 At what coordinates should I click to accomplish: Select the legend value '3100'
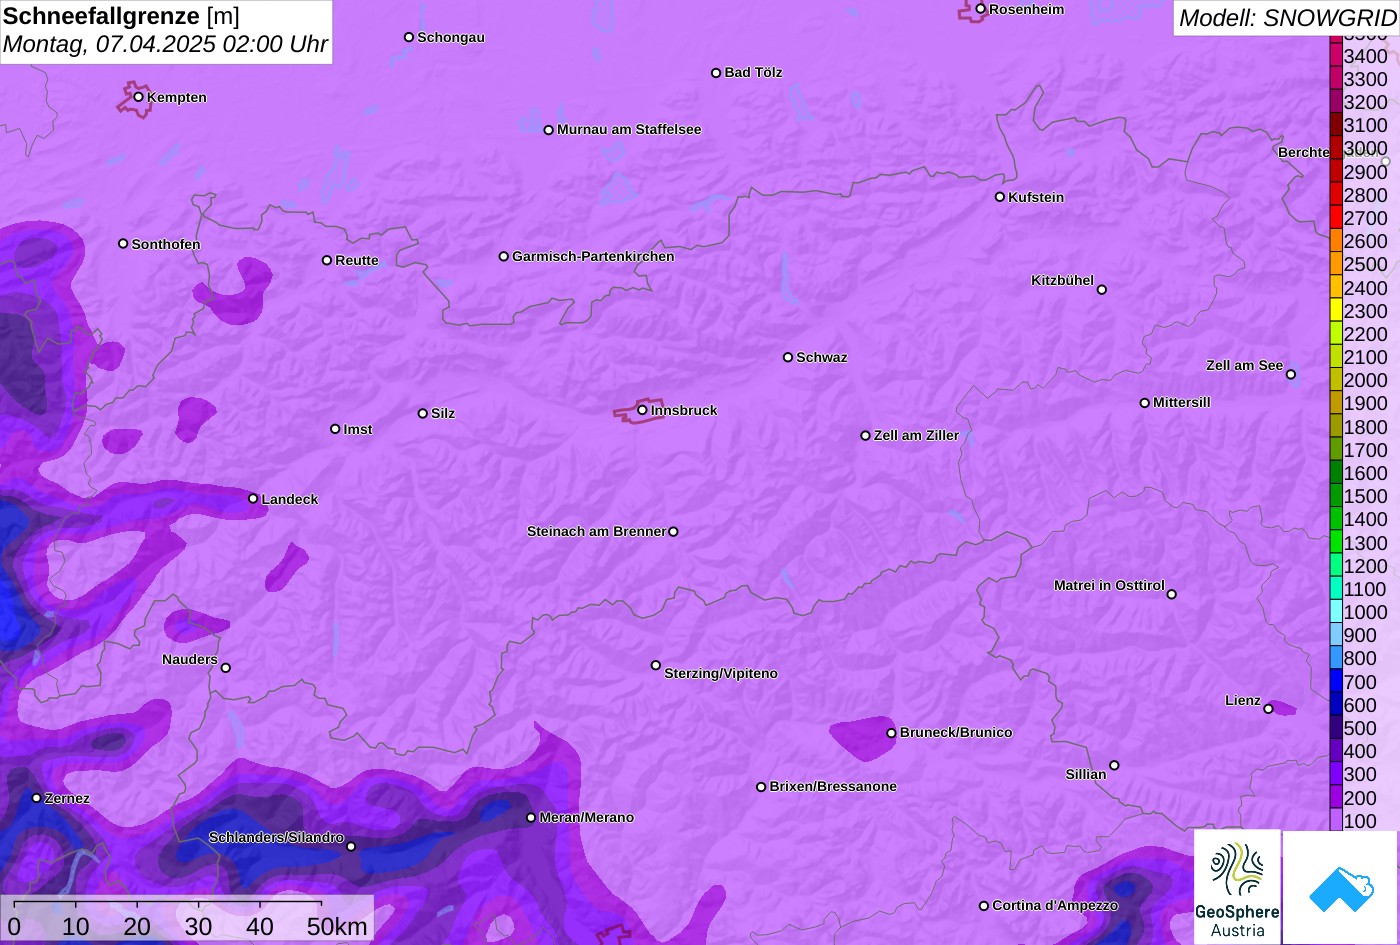(1365, 125)
